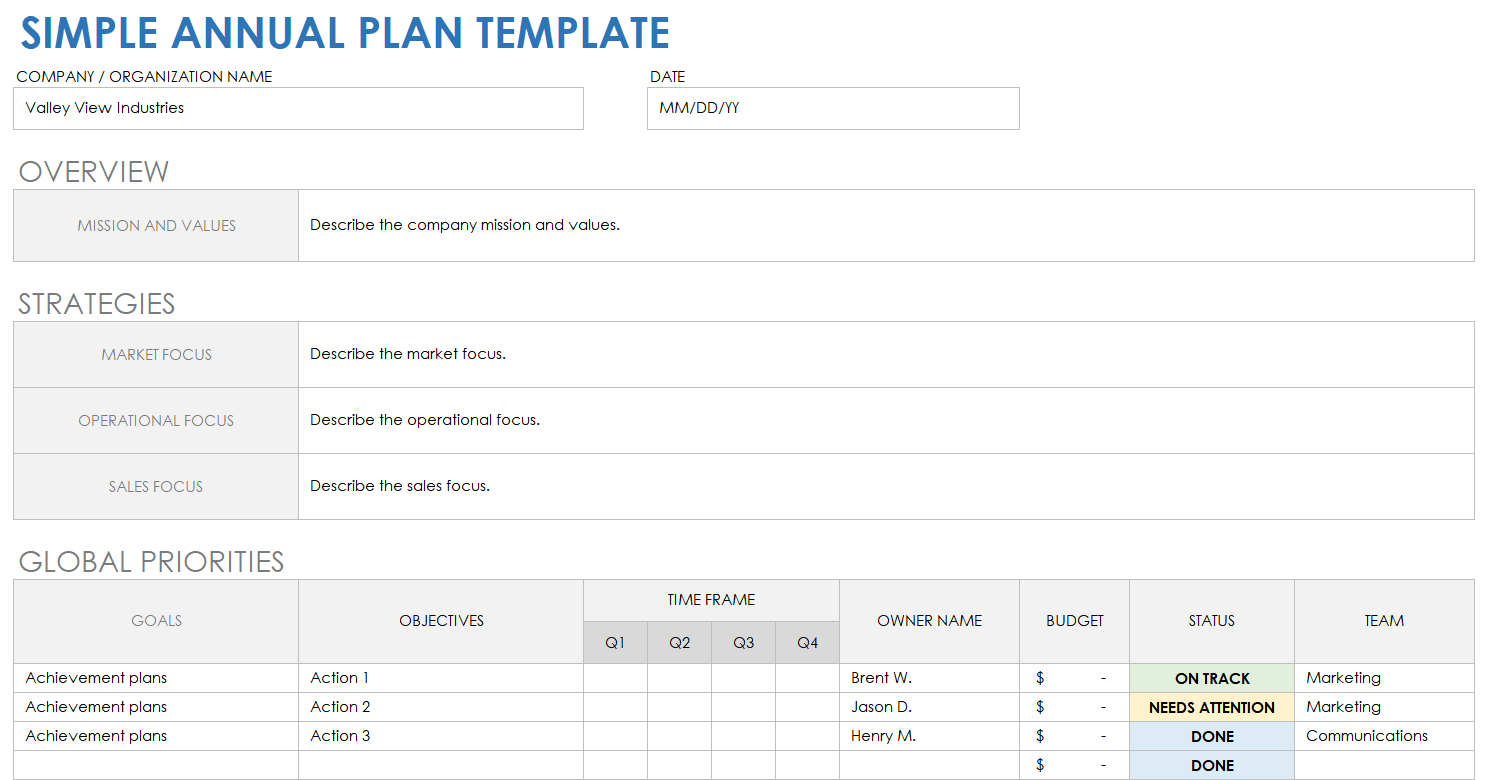Viewport: 1493px width, 780px height.
Task: Select the budget cell for Jason D.
Action: coord(1074,707)
